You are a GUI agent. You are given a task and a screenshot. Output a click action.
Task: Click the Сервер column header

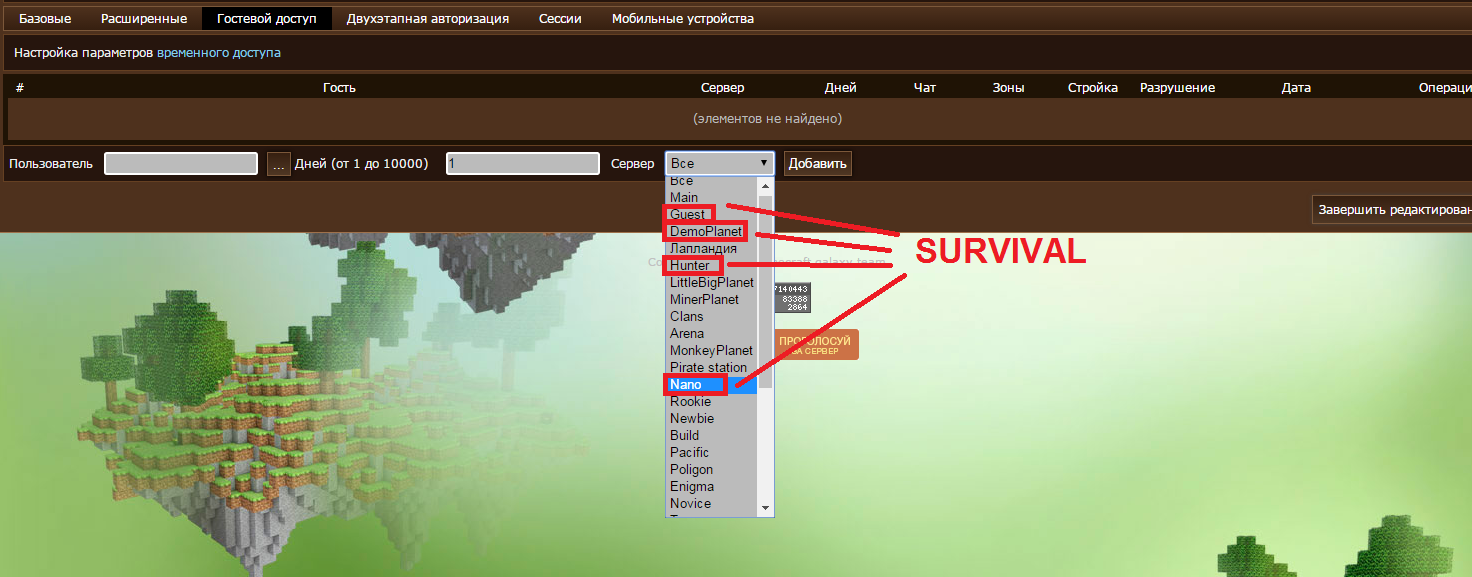(722, 87)
